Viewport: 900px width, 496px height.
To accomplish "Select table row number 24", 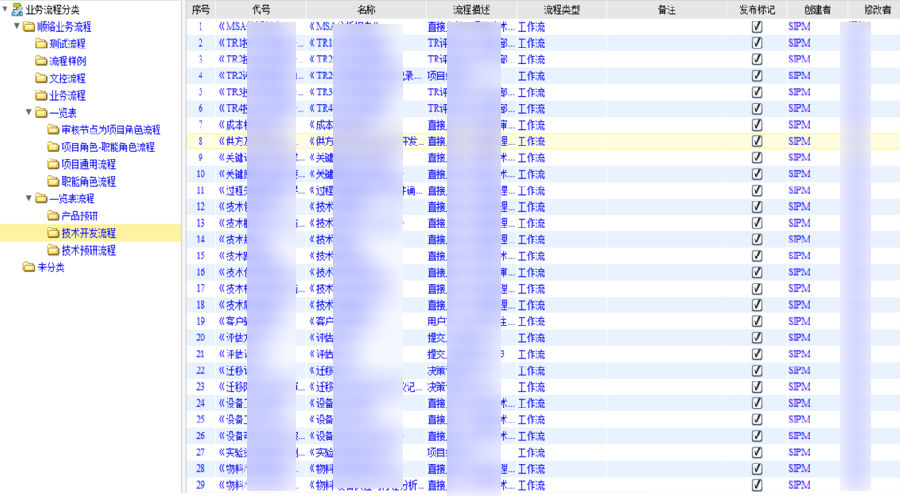I will coord(200,403).
